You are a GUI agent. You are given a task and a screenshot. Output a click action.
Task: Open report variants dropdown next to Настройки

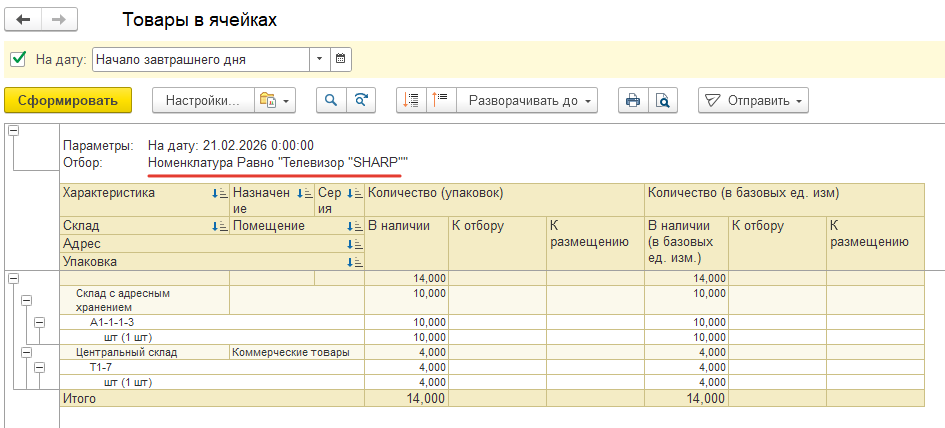tap(274, 100)
